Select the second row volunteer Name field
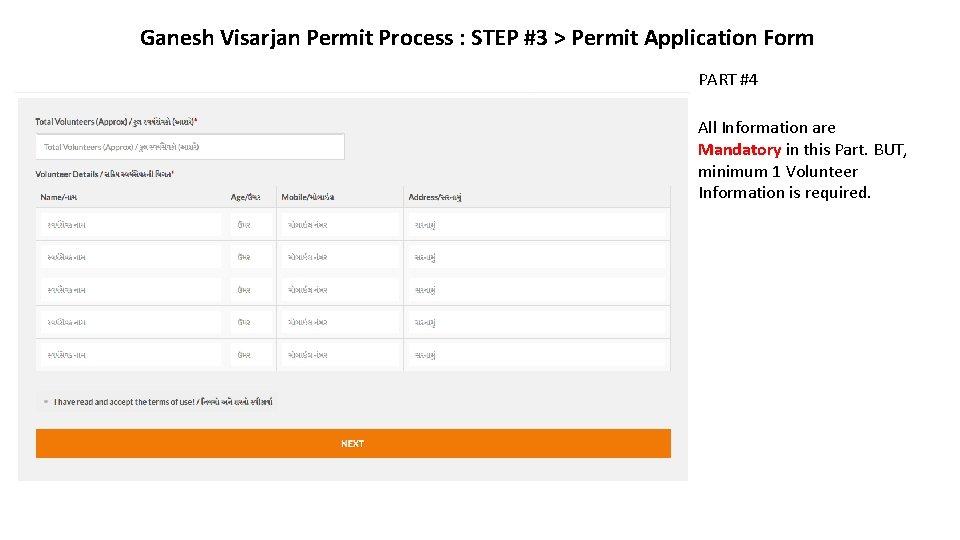The image size is (960, 540). tap(130, 257)
